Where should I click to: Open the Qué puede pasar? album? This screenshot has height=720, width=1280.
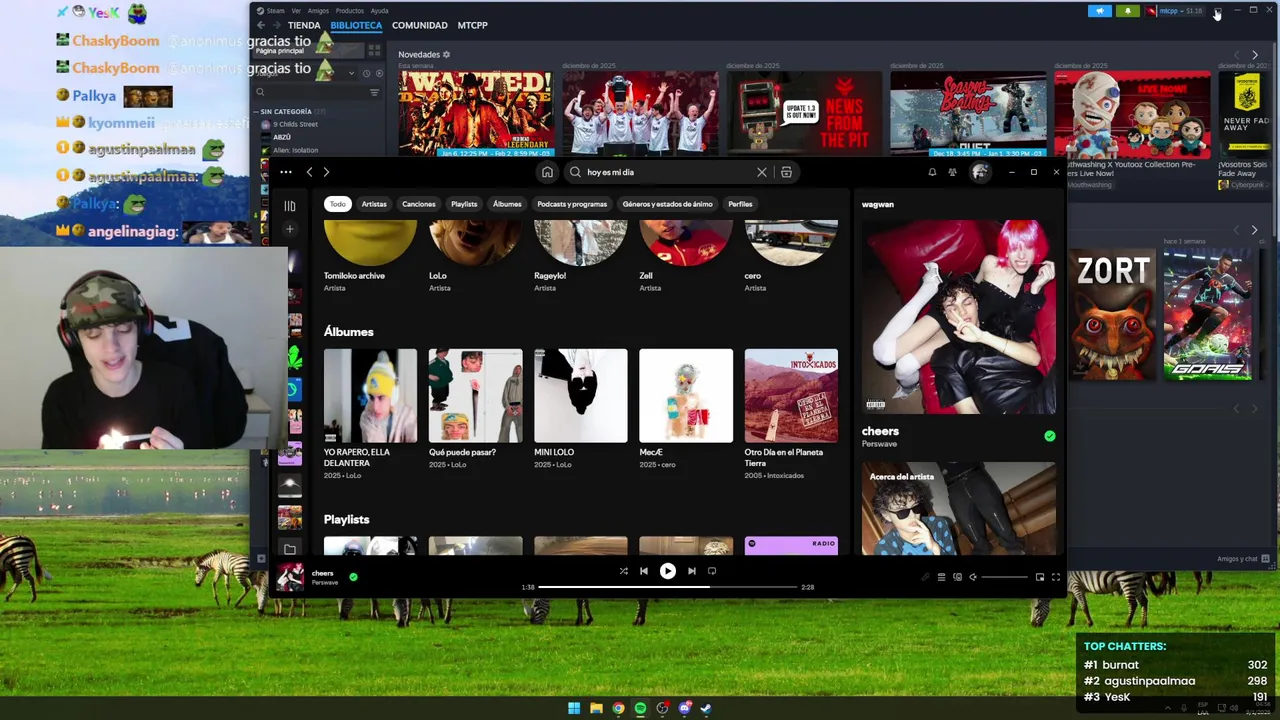(475, 396)
